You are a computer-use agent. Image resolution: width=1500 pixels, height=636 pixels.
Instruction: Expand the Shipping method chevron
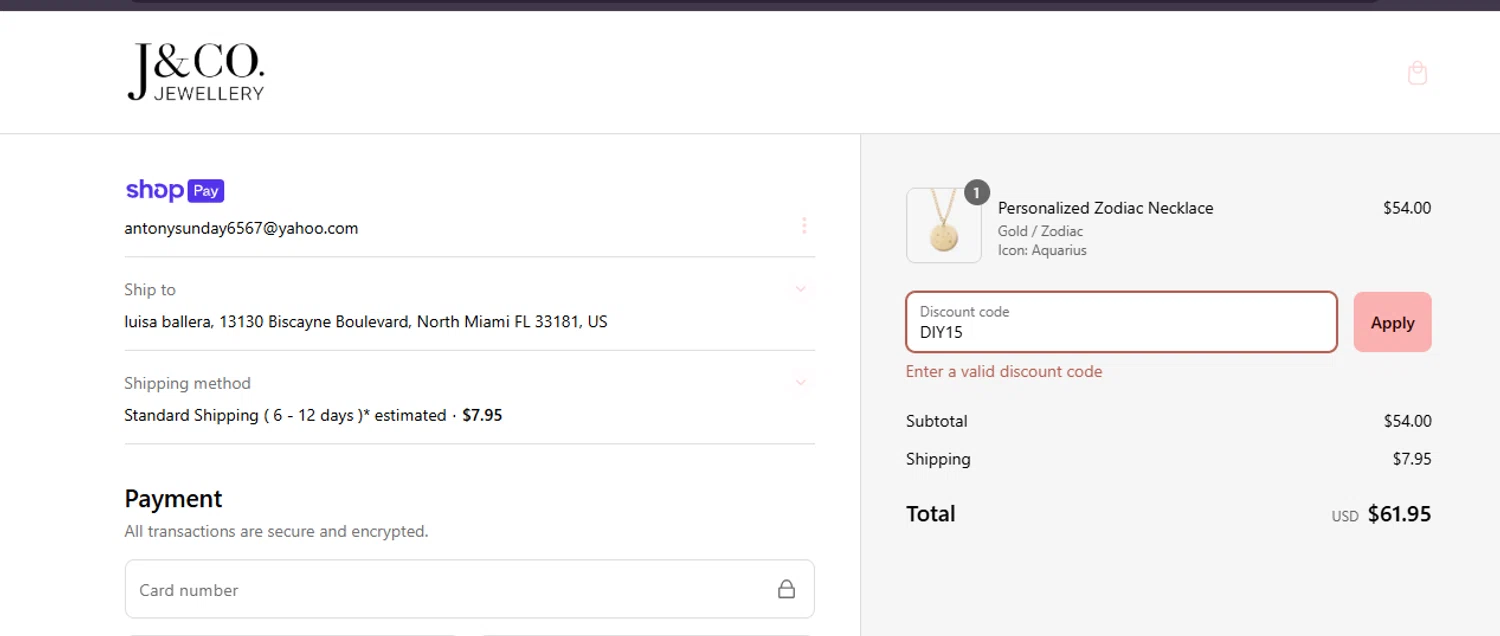pos(800,382)
